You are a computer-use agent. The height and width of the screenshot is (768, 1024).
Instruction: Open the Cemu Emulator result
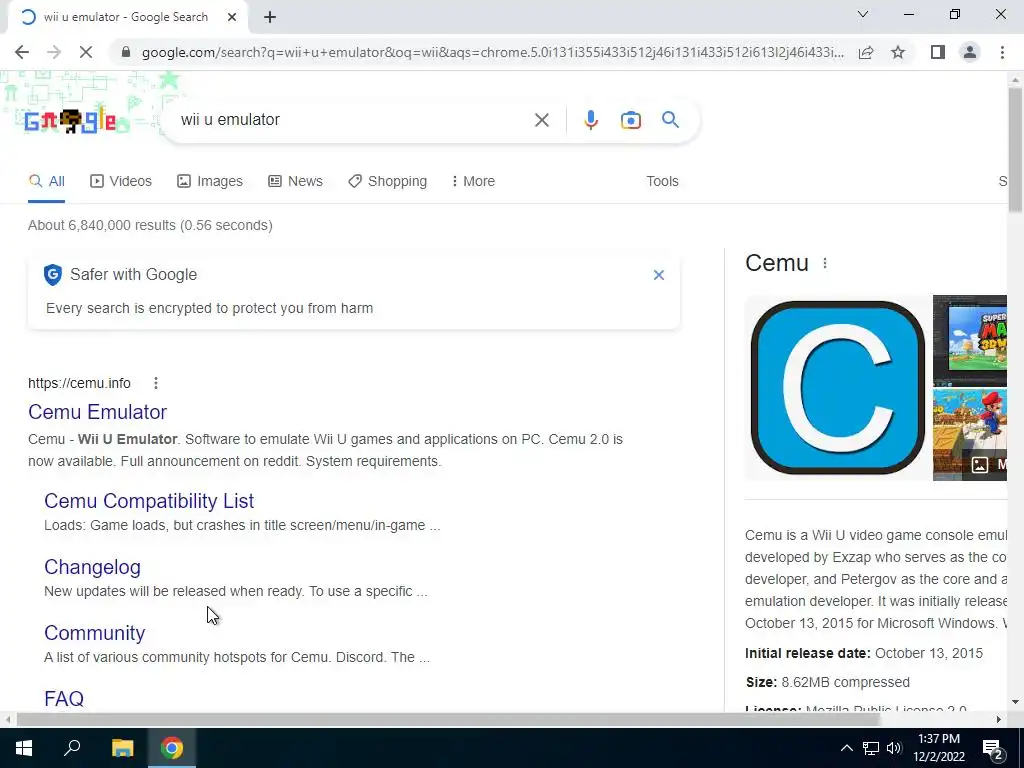tap(97, 412)
